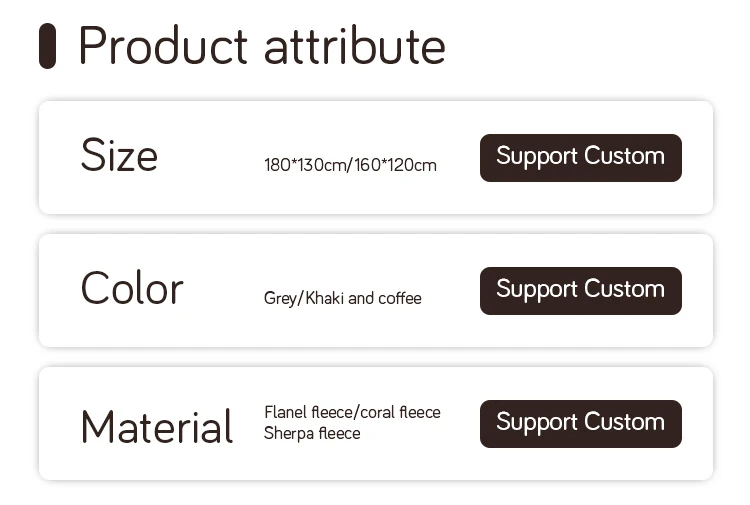Click the Support Custom button for Size
The height and width of the screenshot is (505, 750).
click(x=581, y=158)
